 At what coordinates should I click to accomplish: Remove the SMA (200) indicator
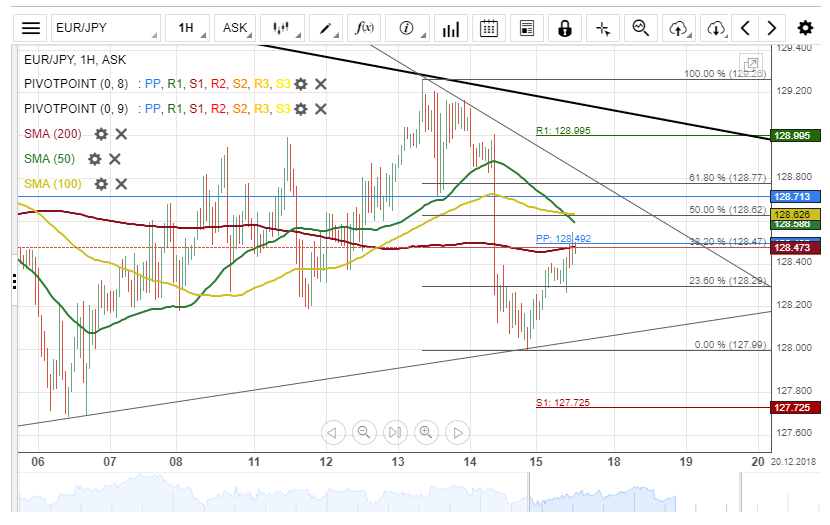(121, 133)
